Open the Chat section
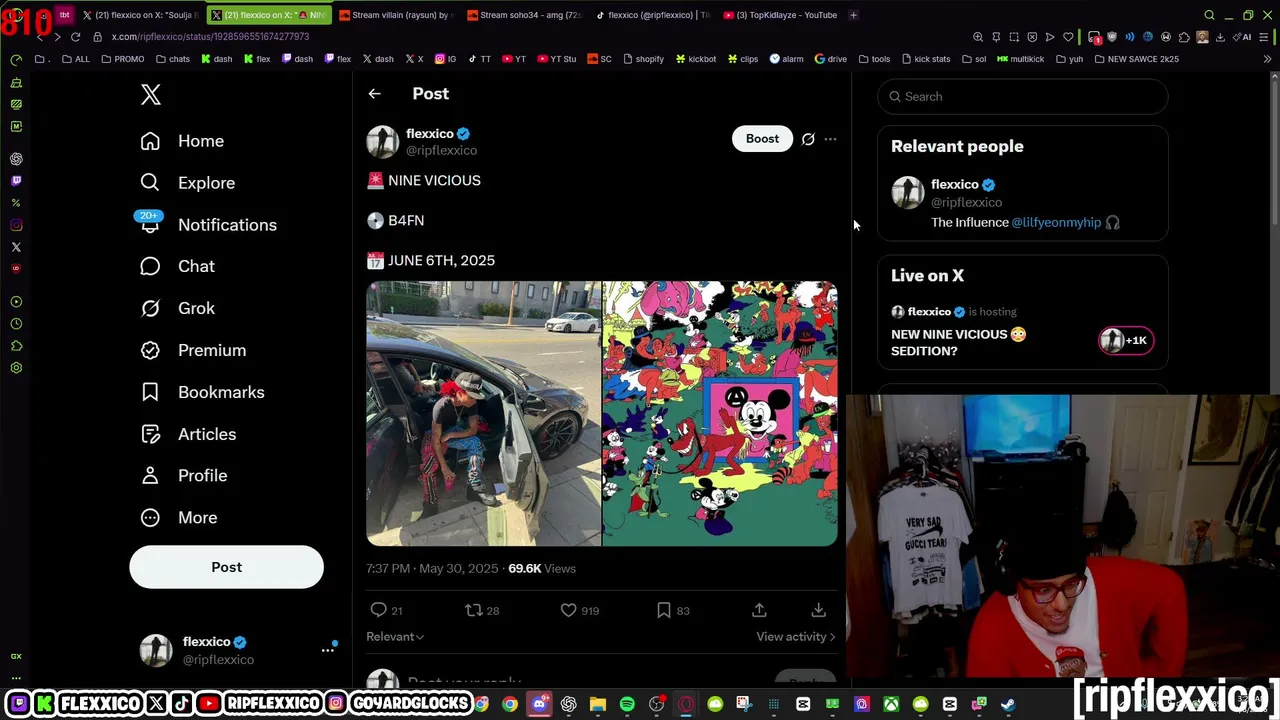This screenshot has height=720, width=1280. click(177, 266)
